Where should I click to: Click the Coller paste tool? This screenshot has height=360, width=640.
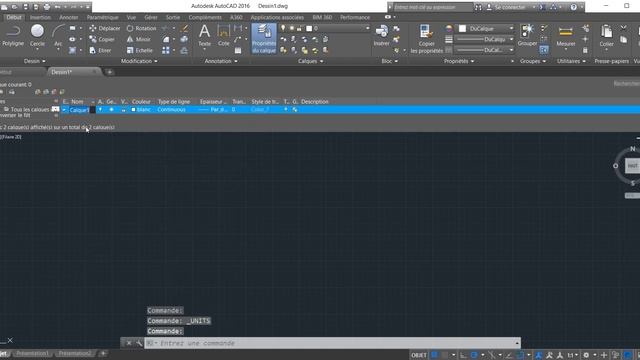coord(607,36)
